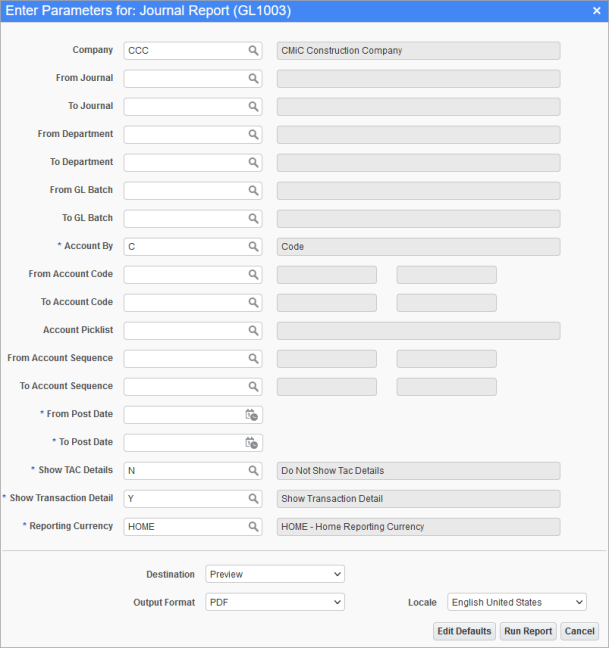Viewport: 609px width, 648px height.
Task: Click the 'Code' description beside Account By
Action: 293,247
